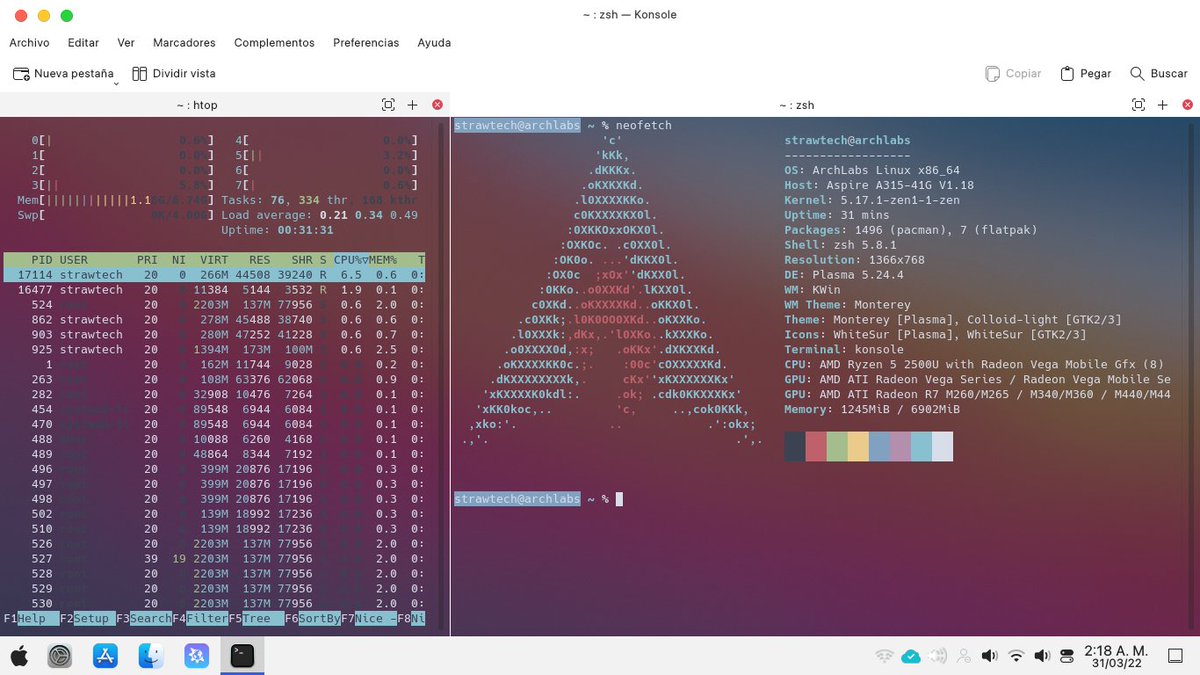Screen dimensions: 1200x675
Task: Maximize the htop split pane
Action: (x=388, y=105)
